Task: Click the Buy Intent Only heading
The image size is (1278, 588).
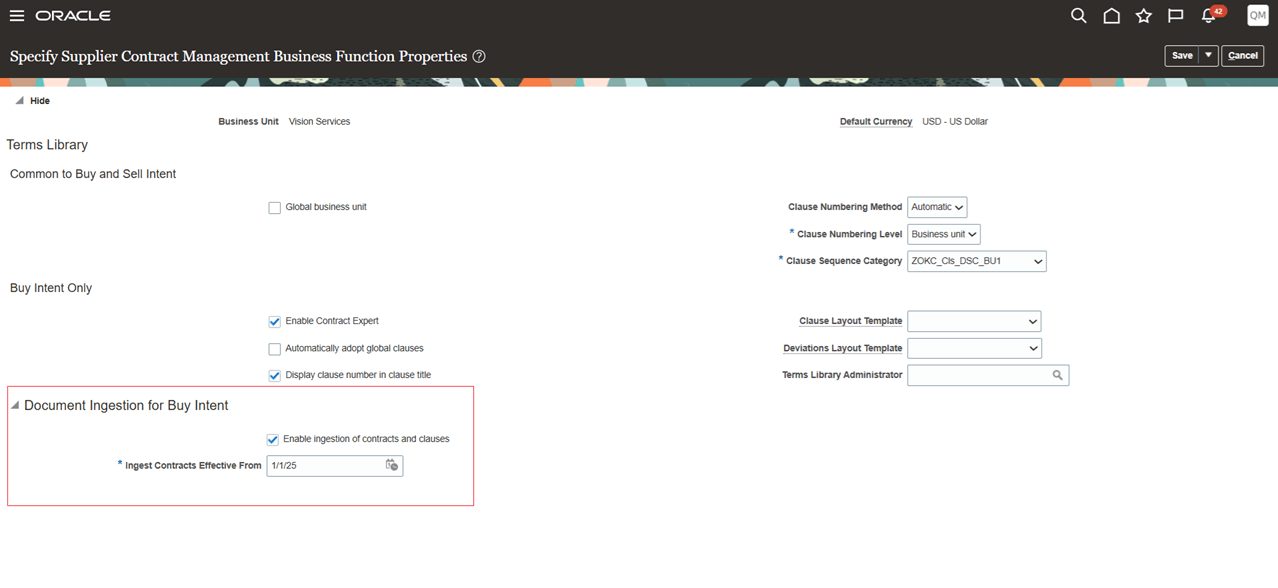Action: point(51,288)
